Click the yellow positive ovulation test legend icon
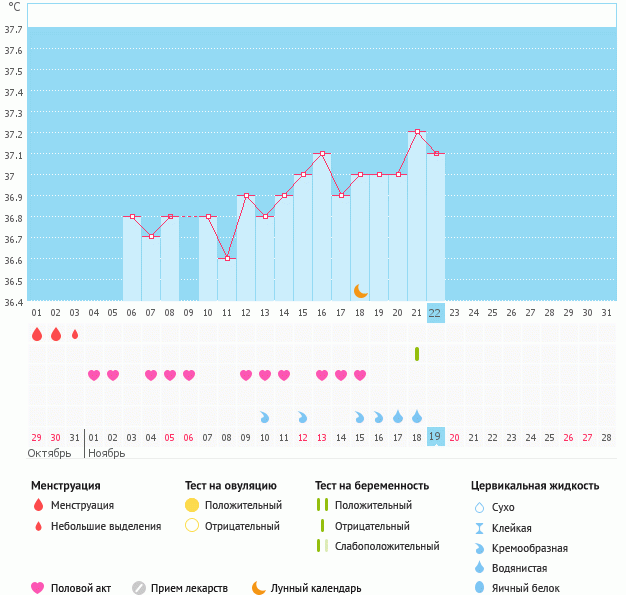This screenshot has width=626, height=595. [192, 505]
